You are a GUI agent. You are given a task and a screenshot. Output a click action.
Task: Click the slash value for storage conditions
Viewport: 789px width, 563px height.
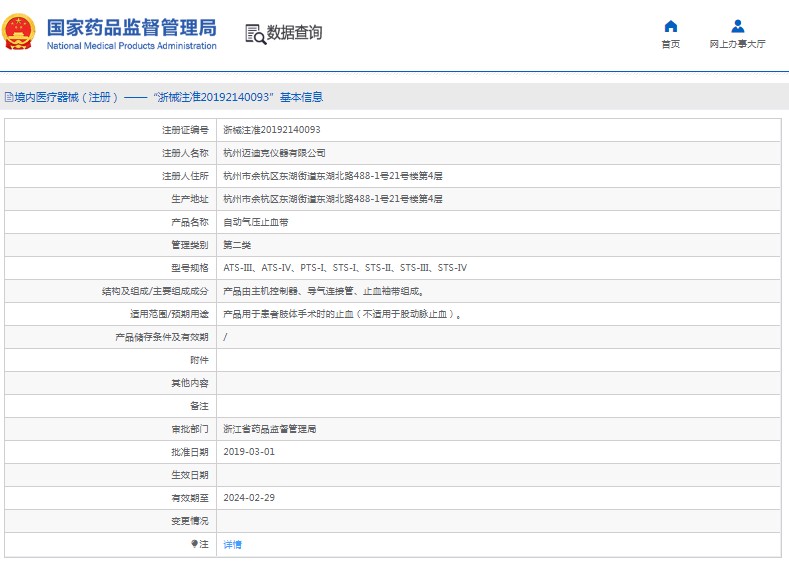click(225, 337)
